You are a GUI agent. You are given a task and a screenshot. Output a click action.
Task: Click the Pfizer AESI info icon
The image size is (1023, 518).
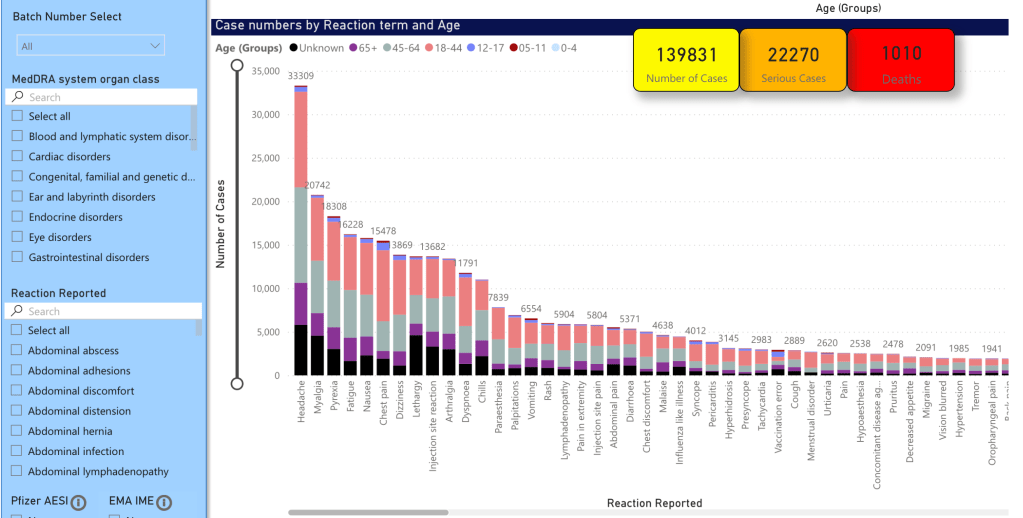pyautogui.click(x=77, y=502)
